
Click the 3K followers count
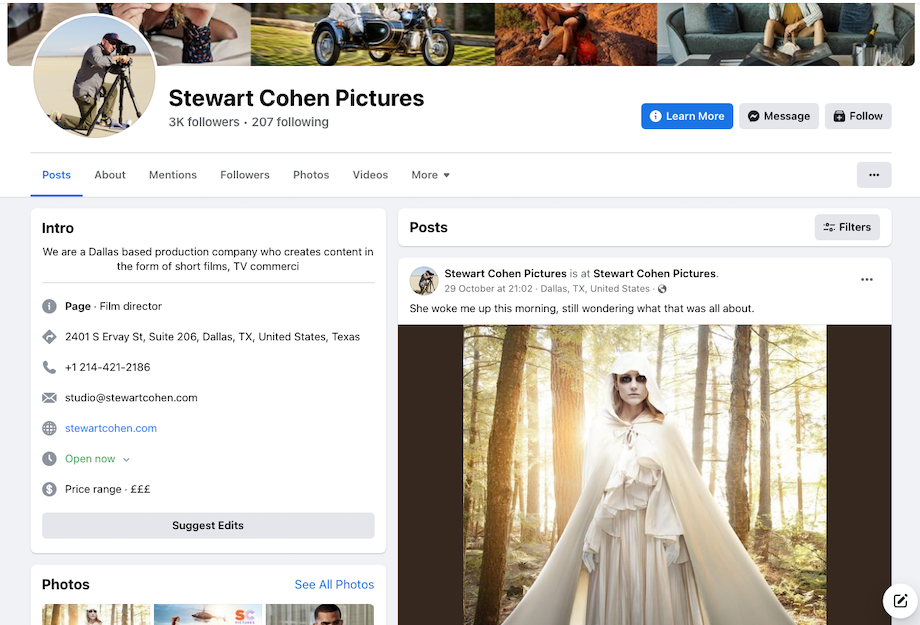click(204, 122)
